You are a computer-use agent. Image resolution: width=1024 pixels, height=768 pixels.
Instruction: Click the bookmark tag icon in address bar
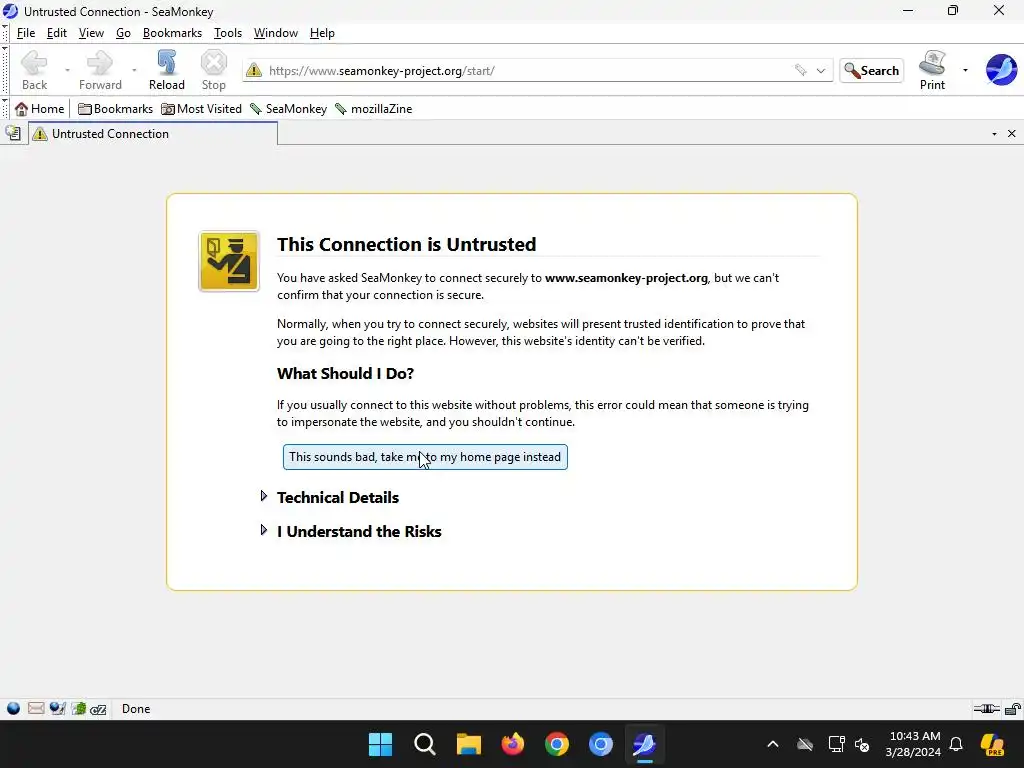[800, 71]
